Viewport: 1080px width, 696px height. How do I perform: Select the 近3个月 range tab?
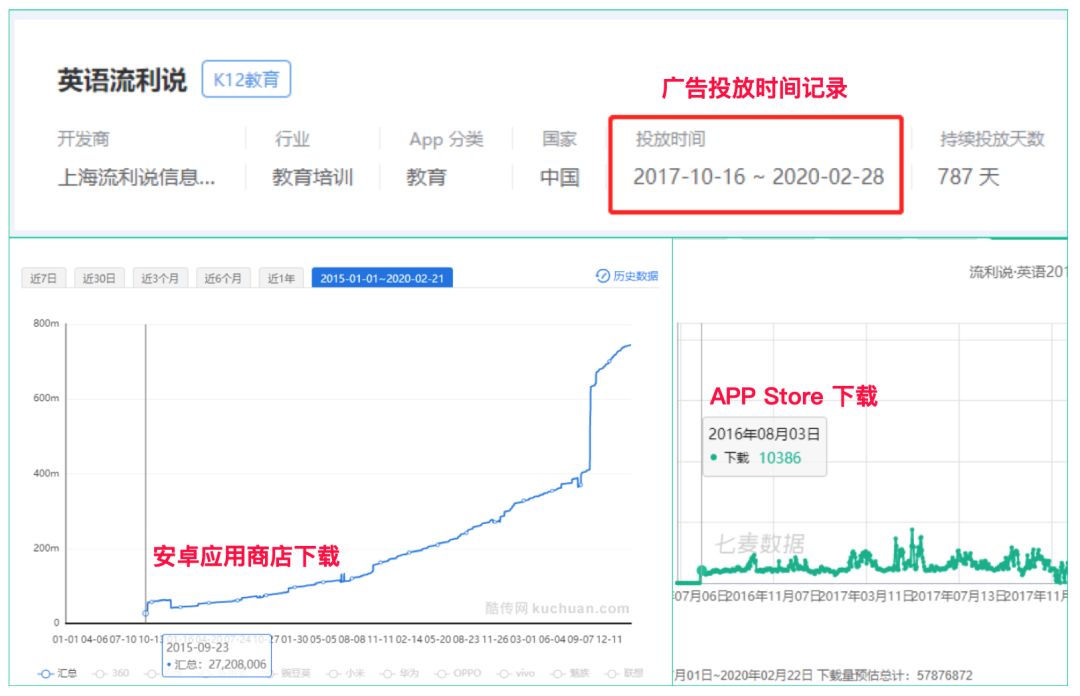[x=160, y=278]
